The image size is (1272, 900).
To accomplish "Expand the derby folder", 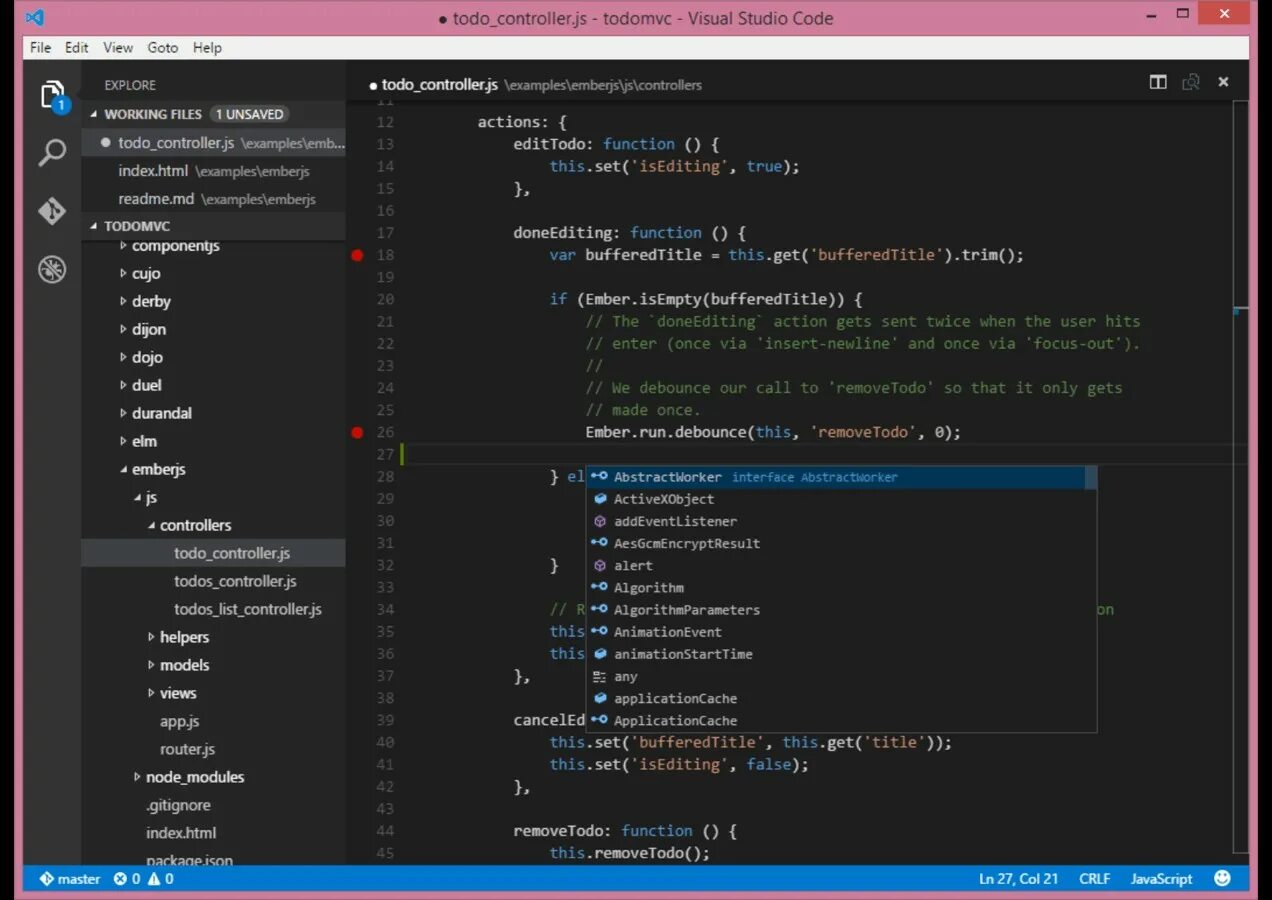I will coord(123,301).
